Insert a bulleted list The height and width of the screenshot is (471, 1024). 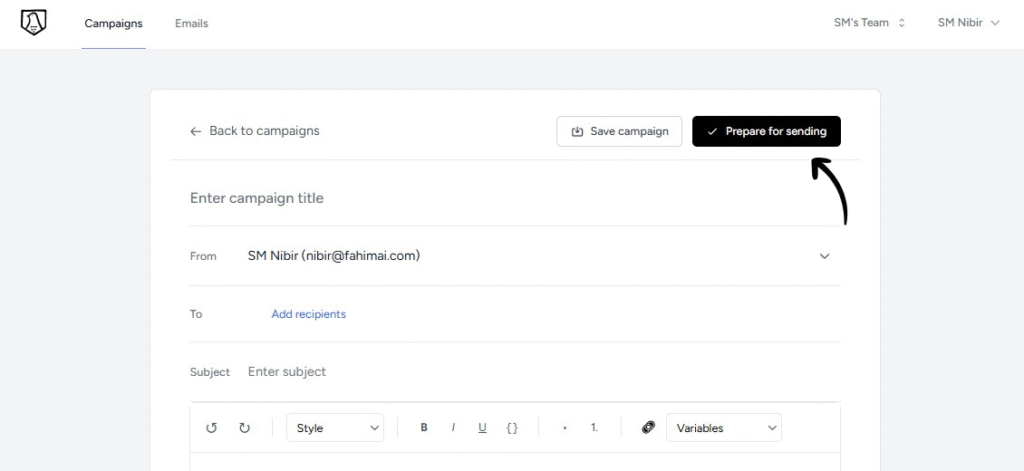click(x=564, y=428)
